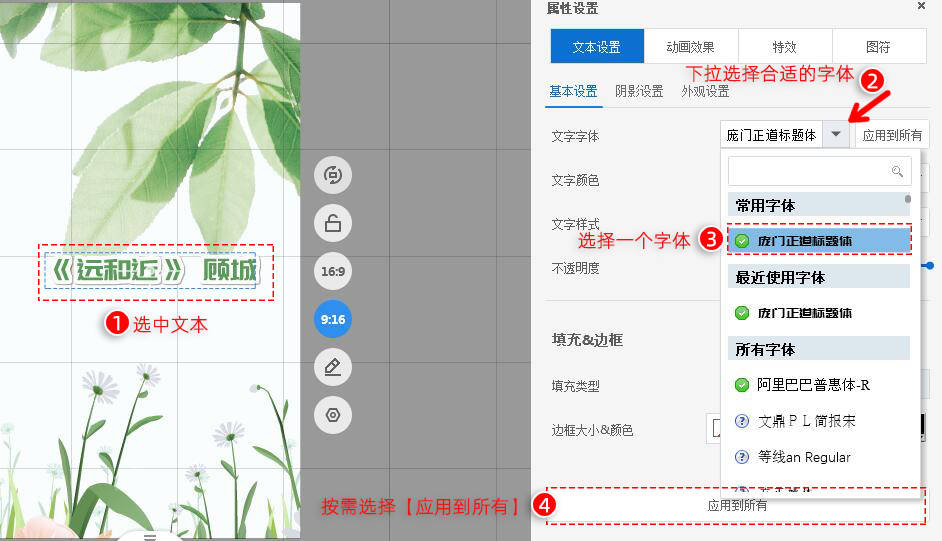Click the question icon beside 文鼎PL简报宋
The height and width of the screenshot is (541, 942).
[x=742, y=421]
